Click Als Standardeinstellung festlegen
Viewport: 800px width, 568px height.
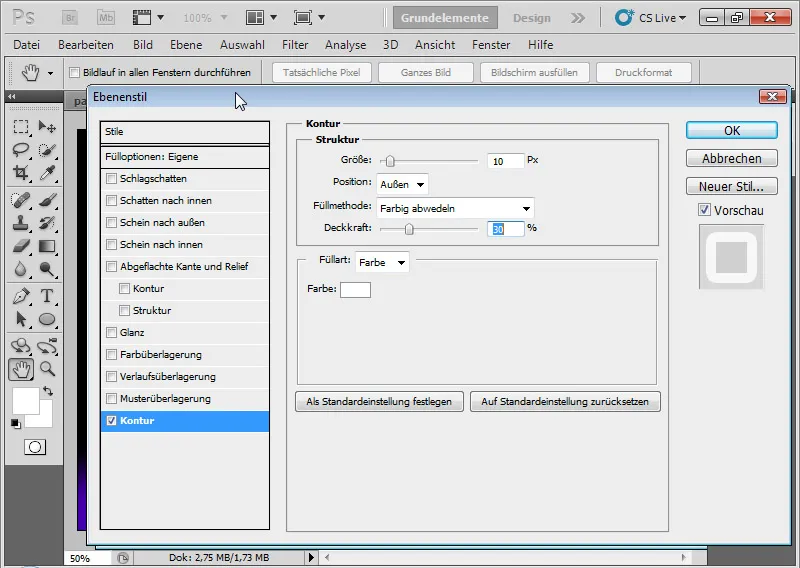coord(379,402)
